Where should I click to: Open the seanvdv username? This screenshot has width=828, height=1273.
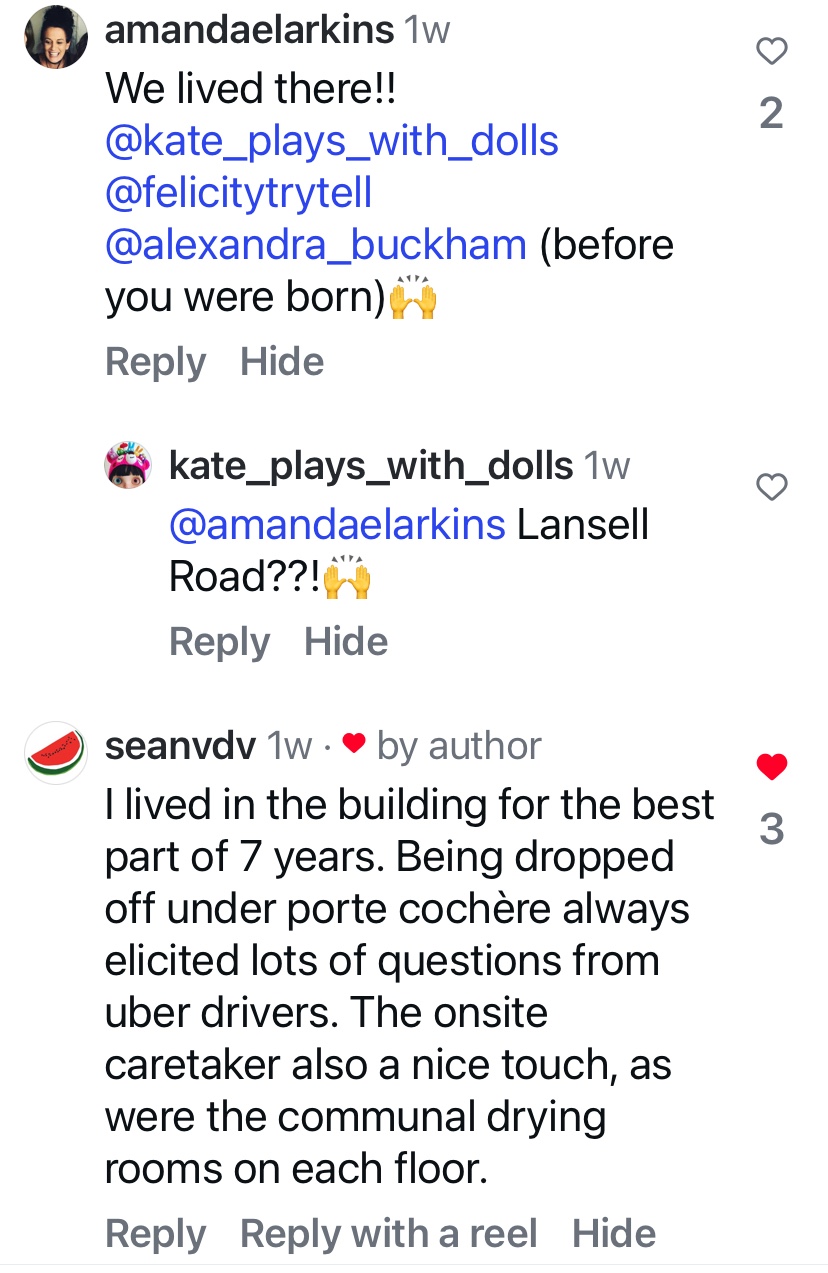[x=180, y=746]
